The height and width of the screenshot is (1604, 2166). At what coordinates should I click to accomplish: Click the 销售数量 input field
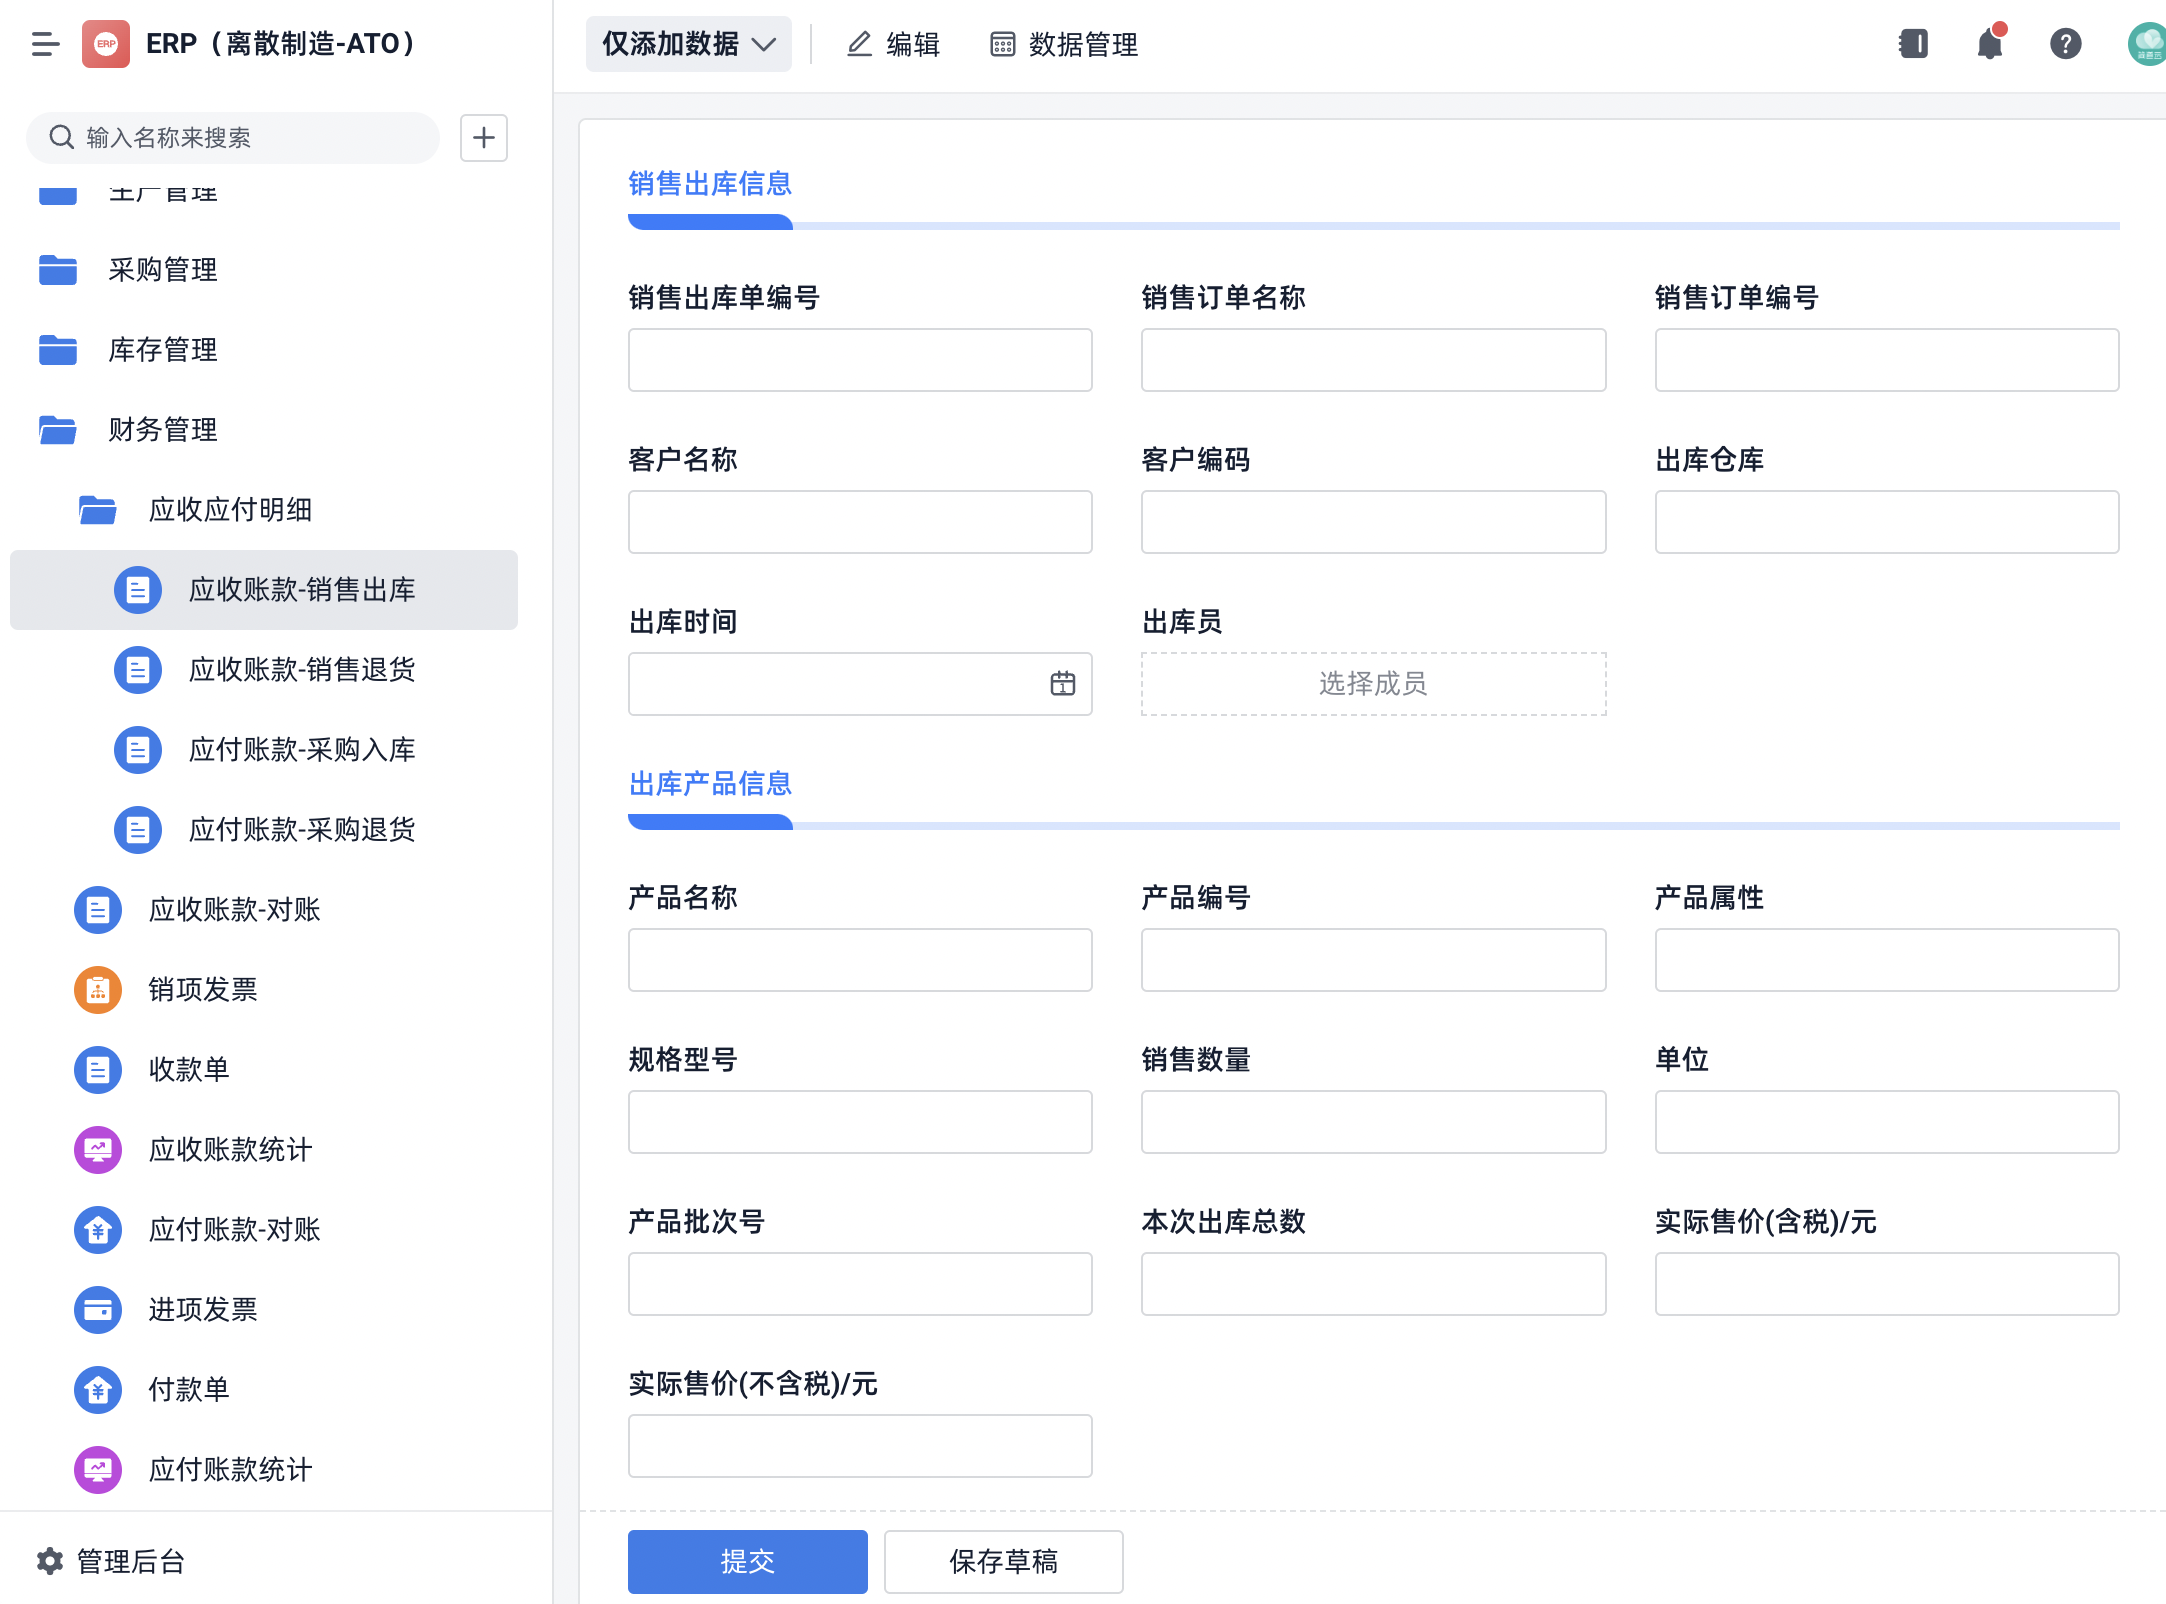point(1374,1122)
